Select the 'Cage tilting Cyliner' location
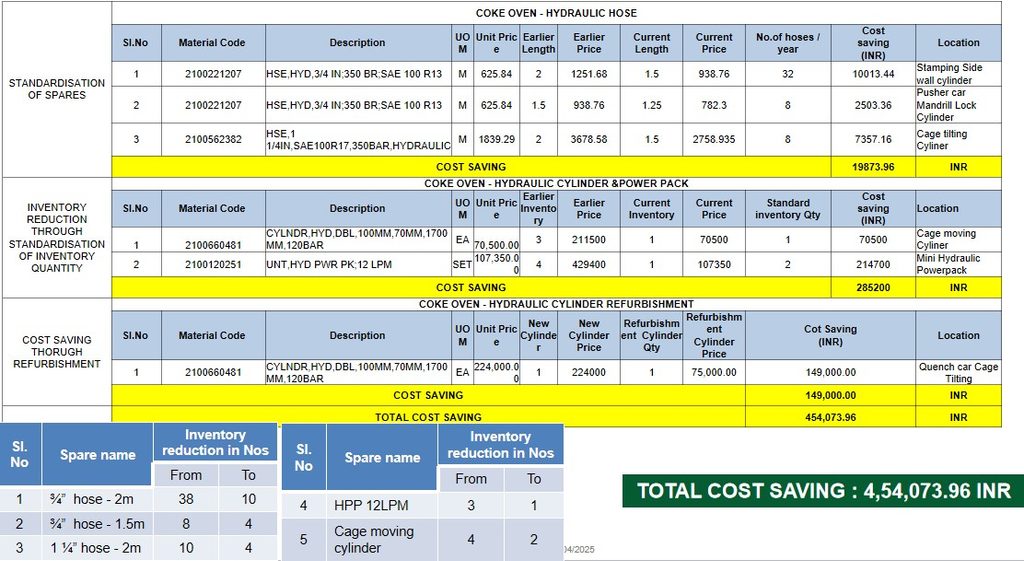The height and width of the screenshot is (561, 1024). 942,140
